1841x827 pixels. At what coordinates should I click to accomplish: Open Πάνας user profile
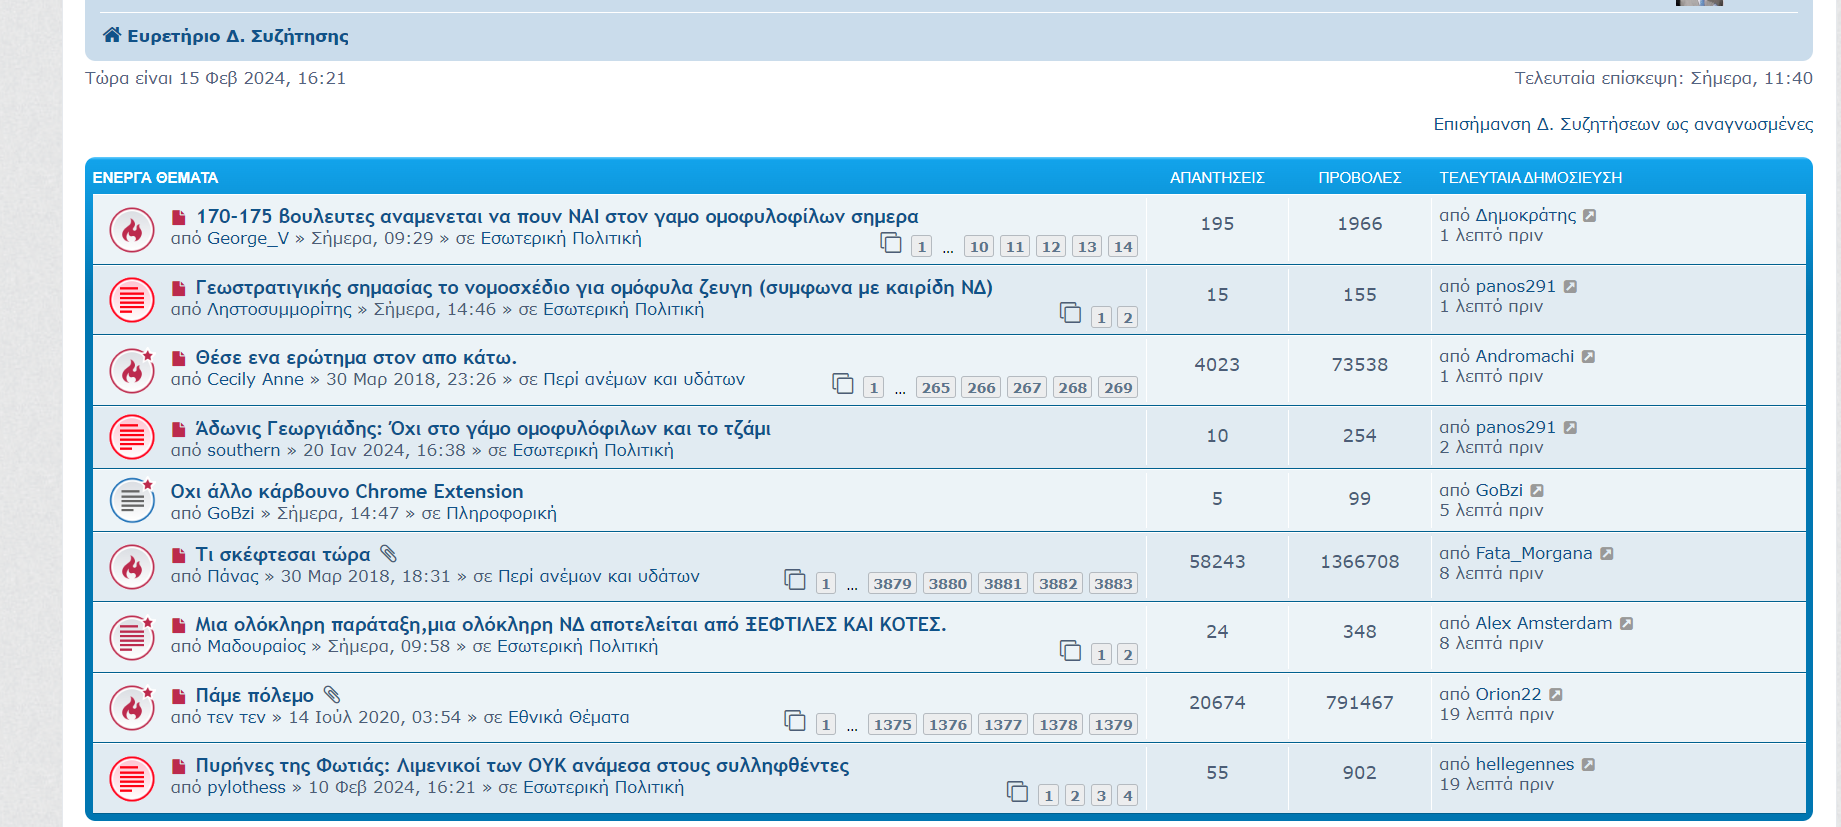point(233,576)
